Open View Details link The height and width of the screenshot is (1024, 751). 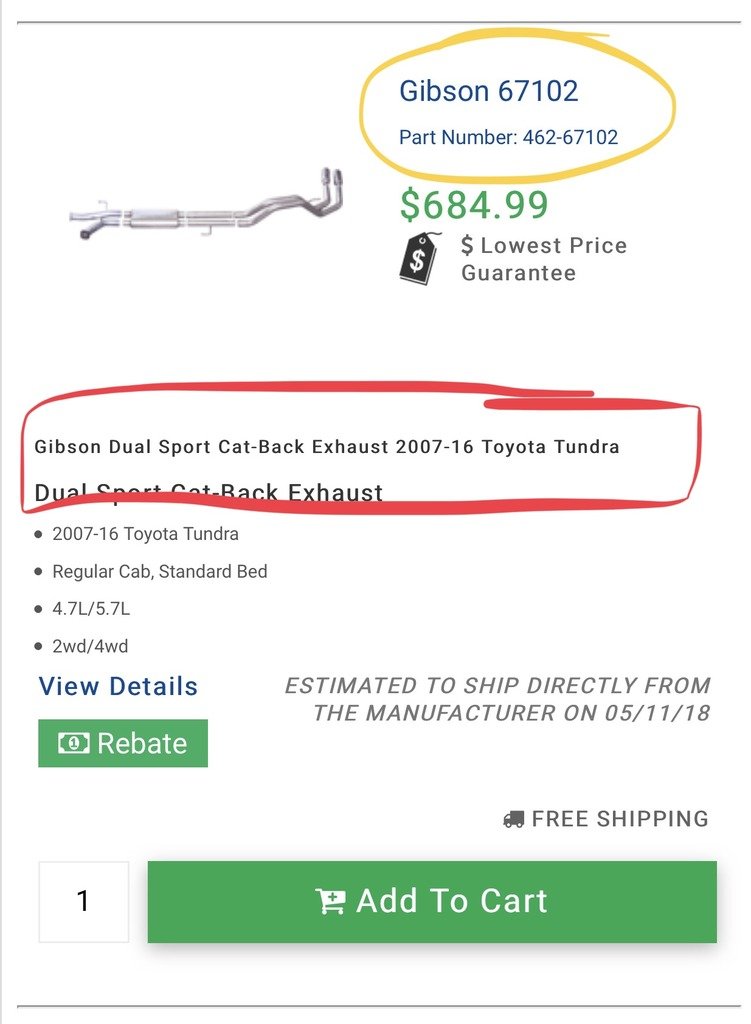pyautogui.click(x=118, y=686)
